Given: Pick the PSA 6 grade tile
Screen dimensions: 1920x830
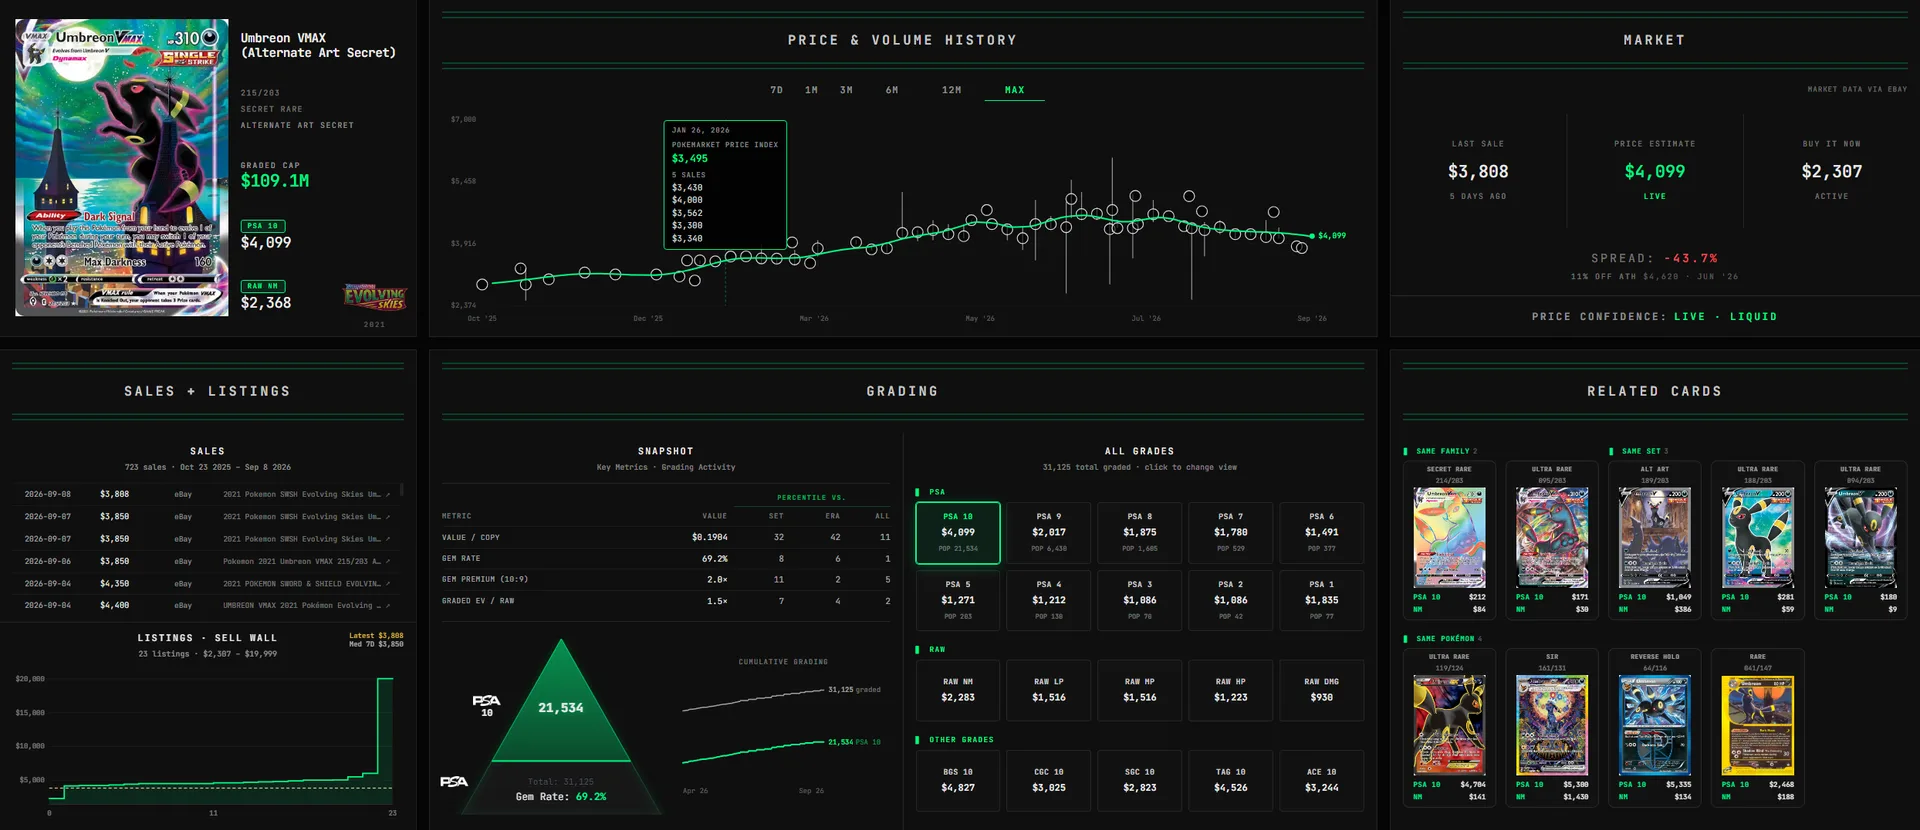Looking at the screenshot, I should tap(1322, 532).
